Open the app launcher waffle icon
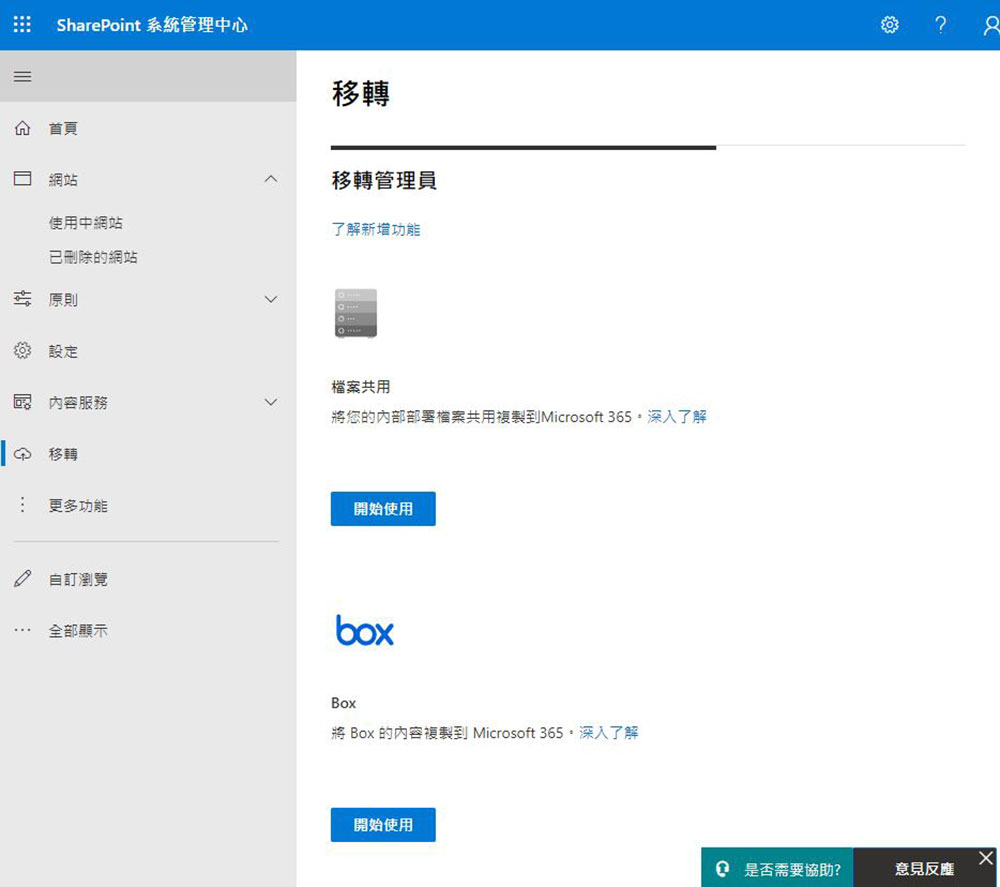The image size is (1000, 887). pyautogui.click(x=22, y=25)
